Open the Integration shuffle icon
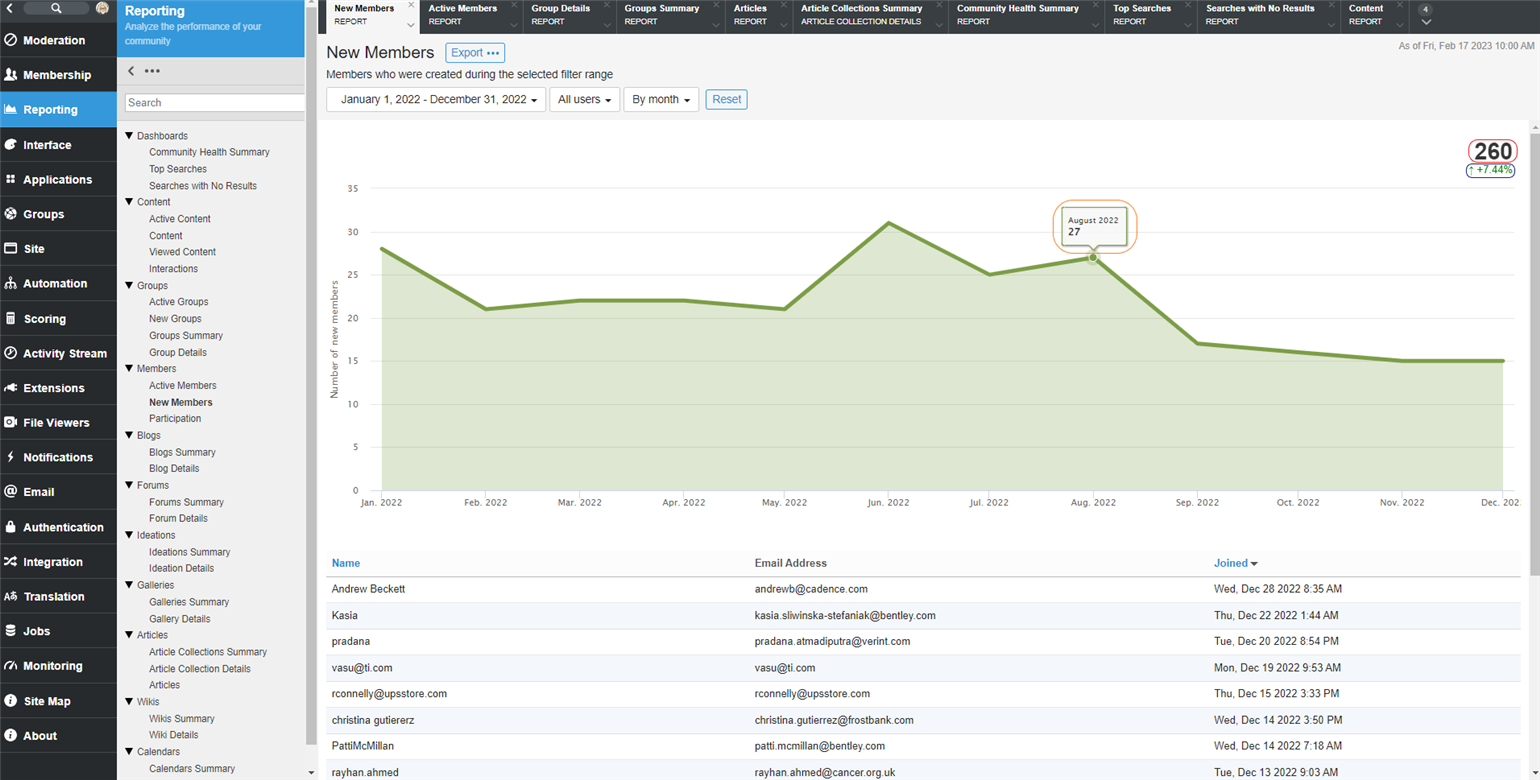Screen dimensions: 1540x780 (11, 562)
